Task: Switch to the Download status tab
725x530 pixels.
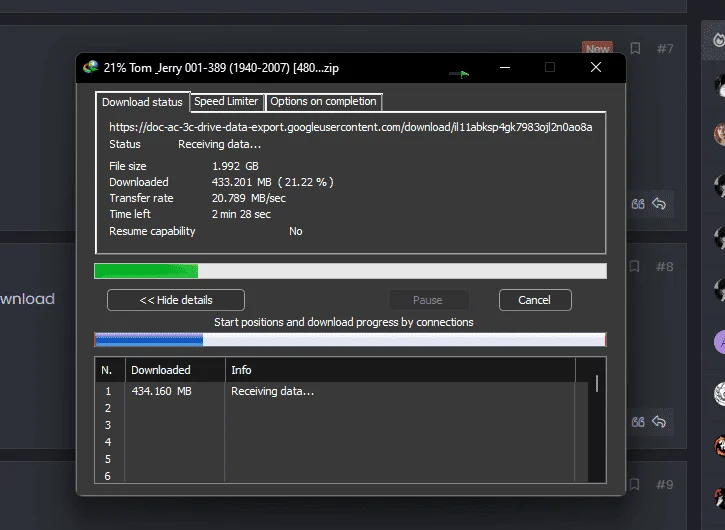Action: (142, 102)
